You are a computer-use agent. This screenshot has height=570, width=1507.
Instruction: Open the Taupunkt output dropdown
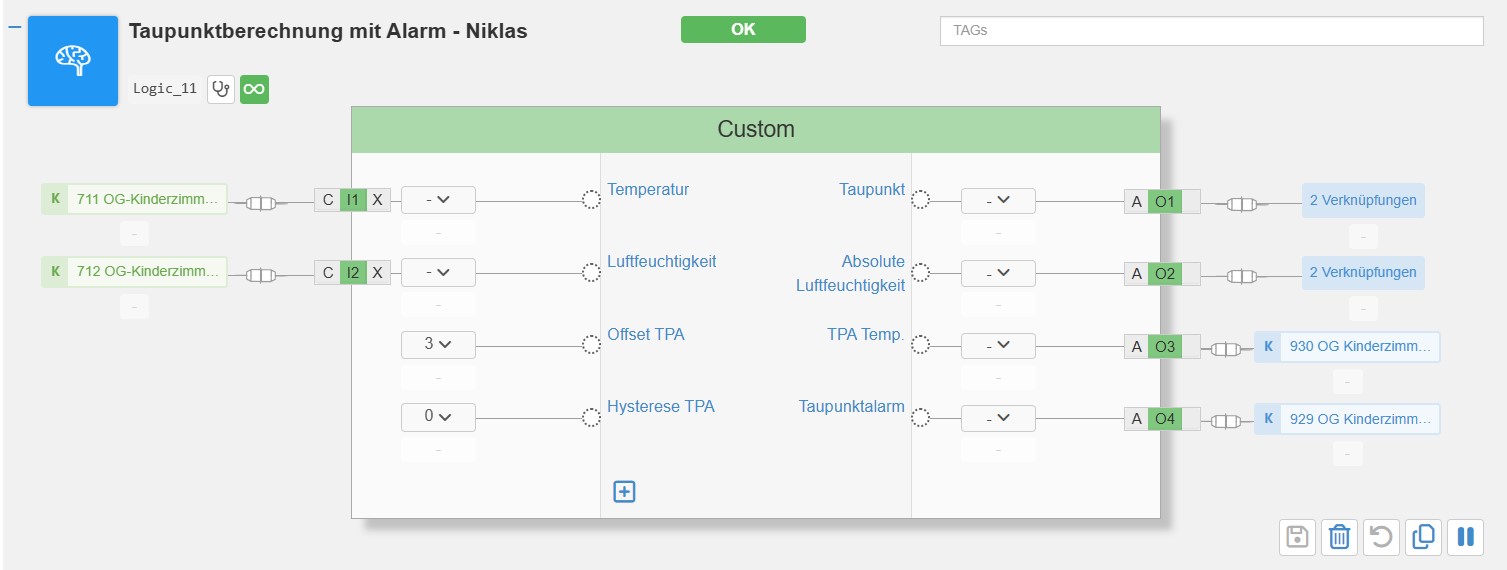point(998,200)
